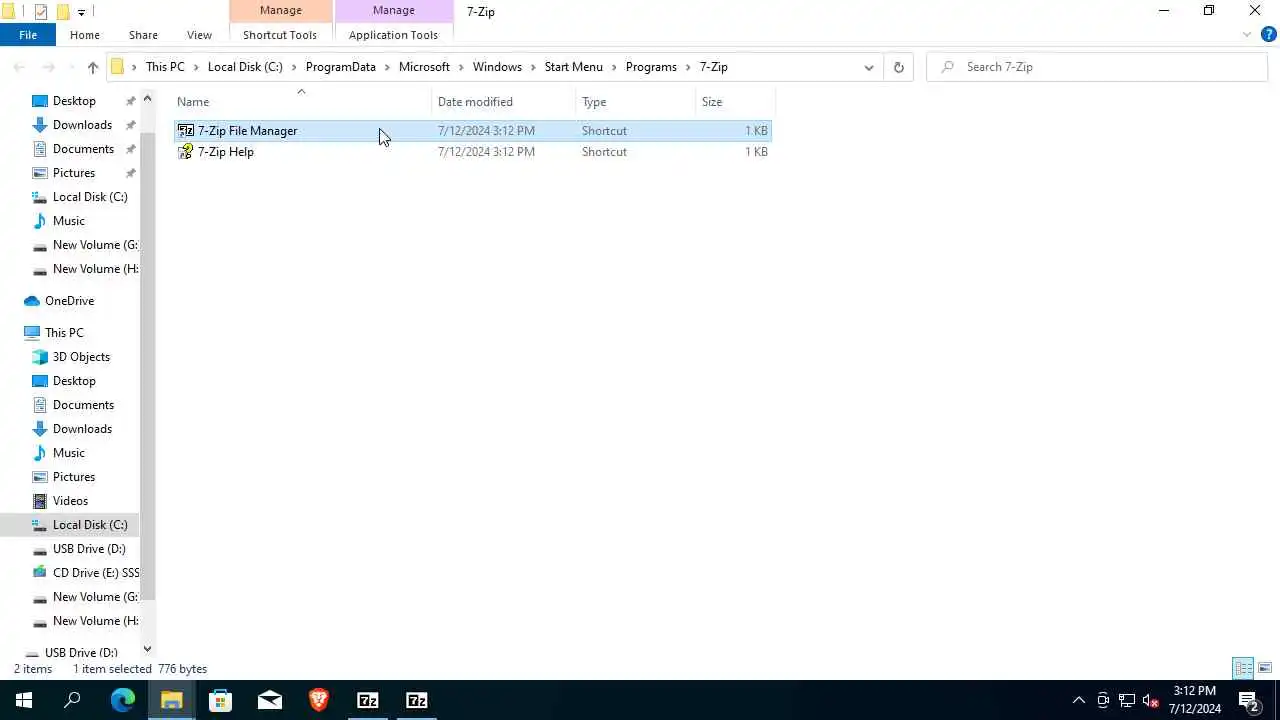Open notification center icon

[1248, 700]
